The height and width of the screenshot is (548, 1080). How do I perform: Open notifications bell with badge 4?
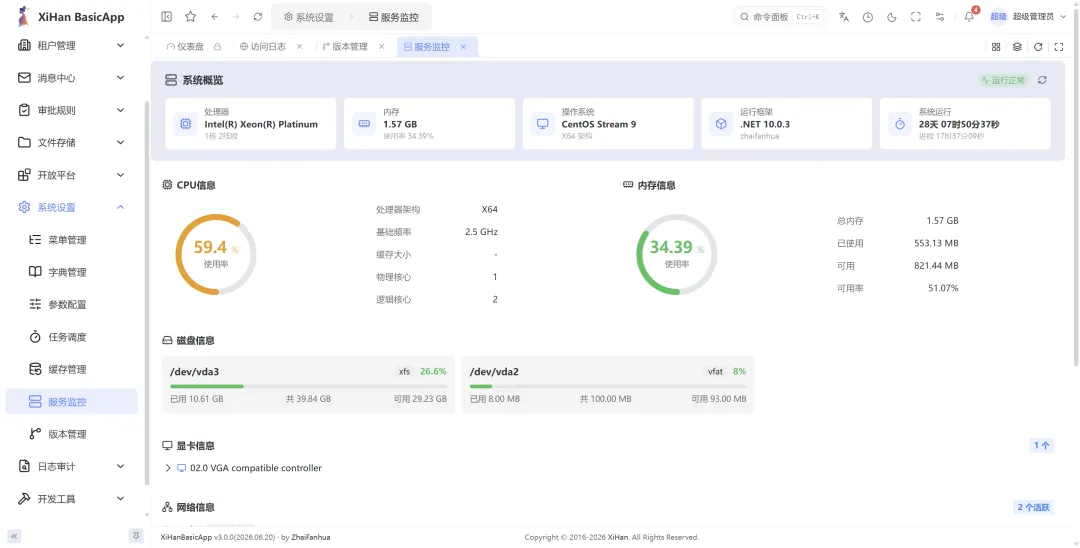coord(970,17)
